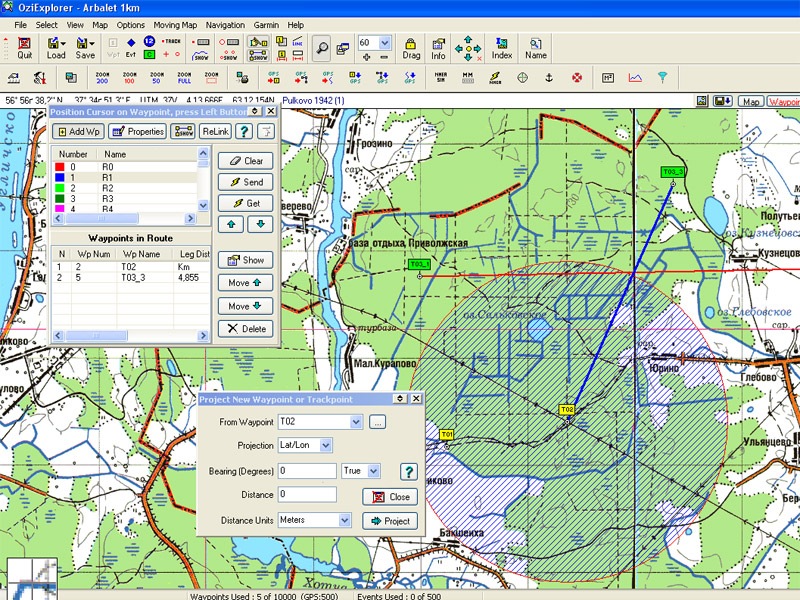Click the Quit toolbar icon

click(x=24, y=47)
